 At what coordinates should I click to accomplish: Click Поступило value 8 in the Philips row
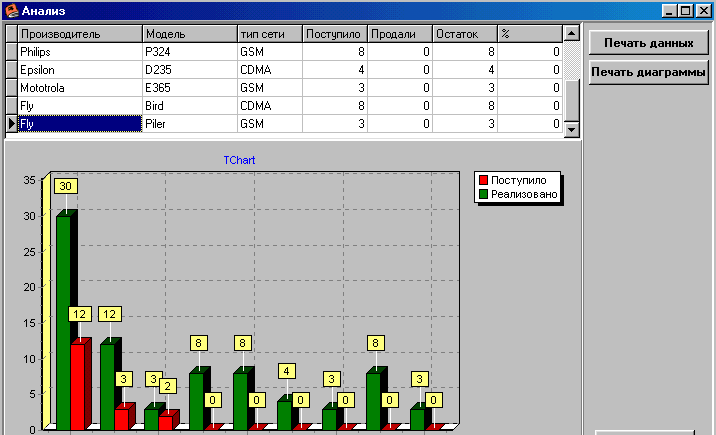pos(335,52)
